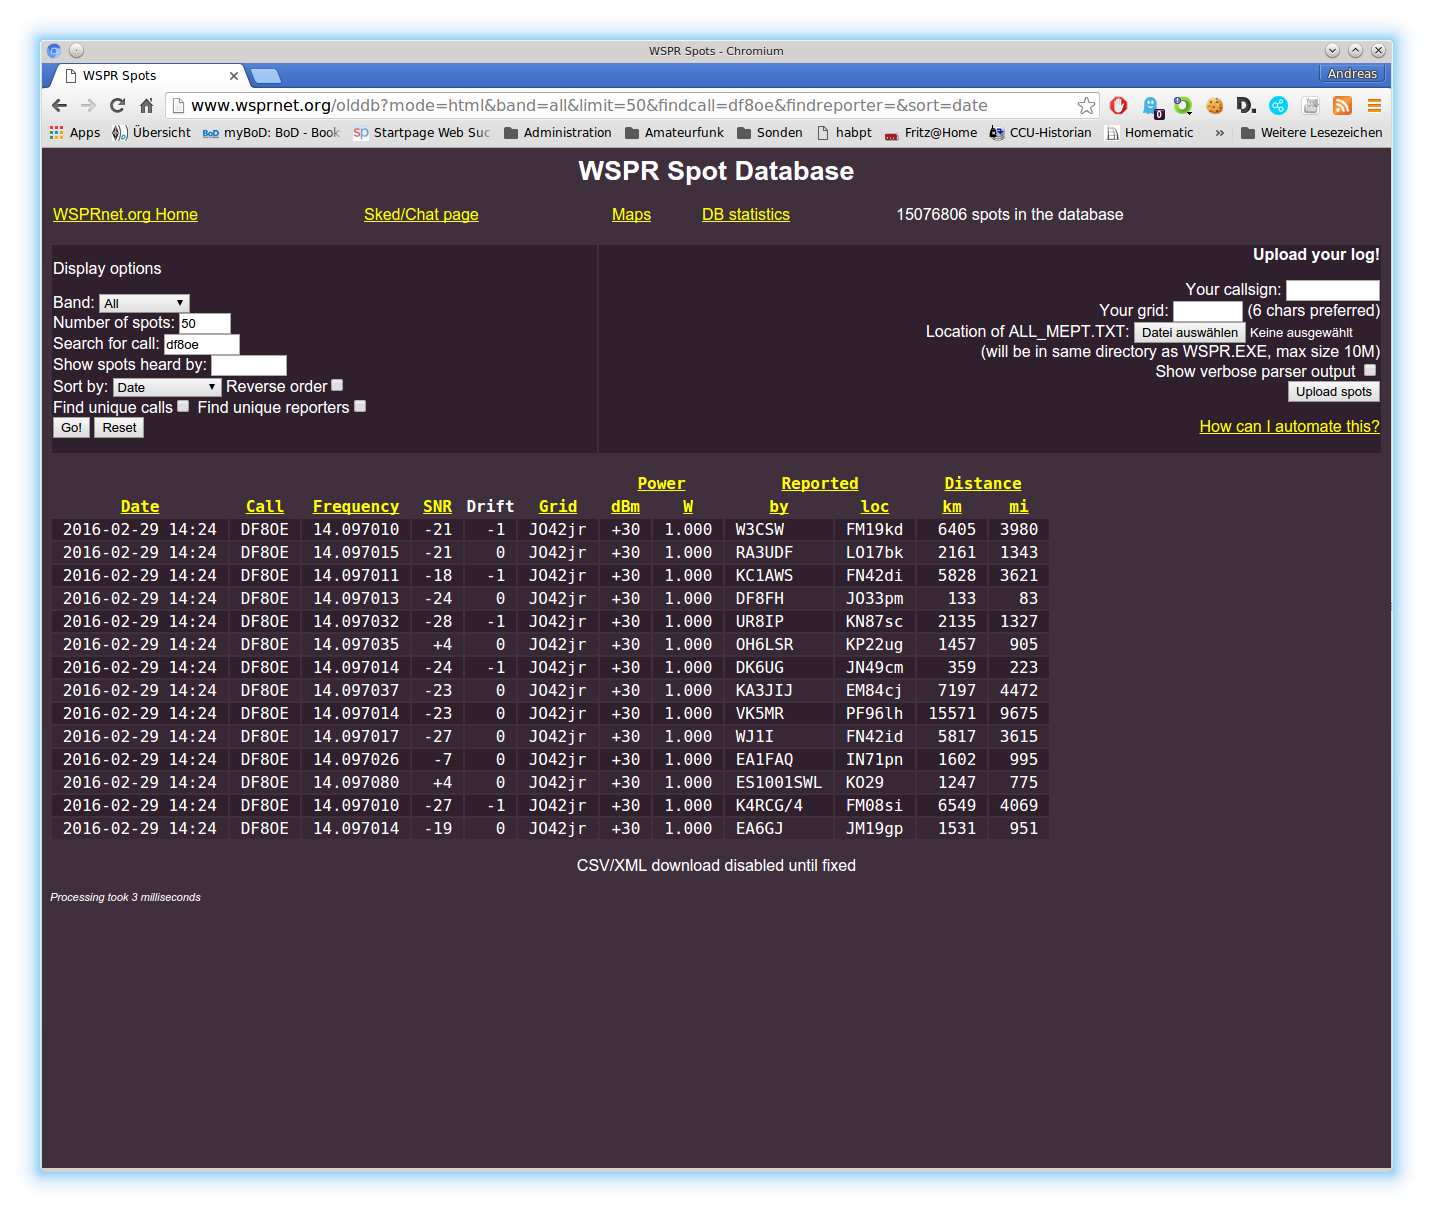Image resolution: width=1433 pixels, height=1212 pixels.
Task: Open the browser home page icon
Action: [x=146, y=106]
